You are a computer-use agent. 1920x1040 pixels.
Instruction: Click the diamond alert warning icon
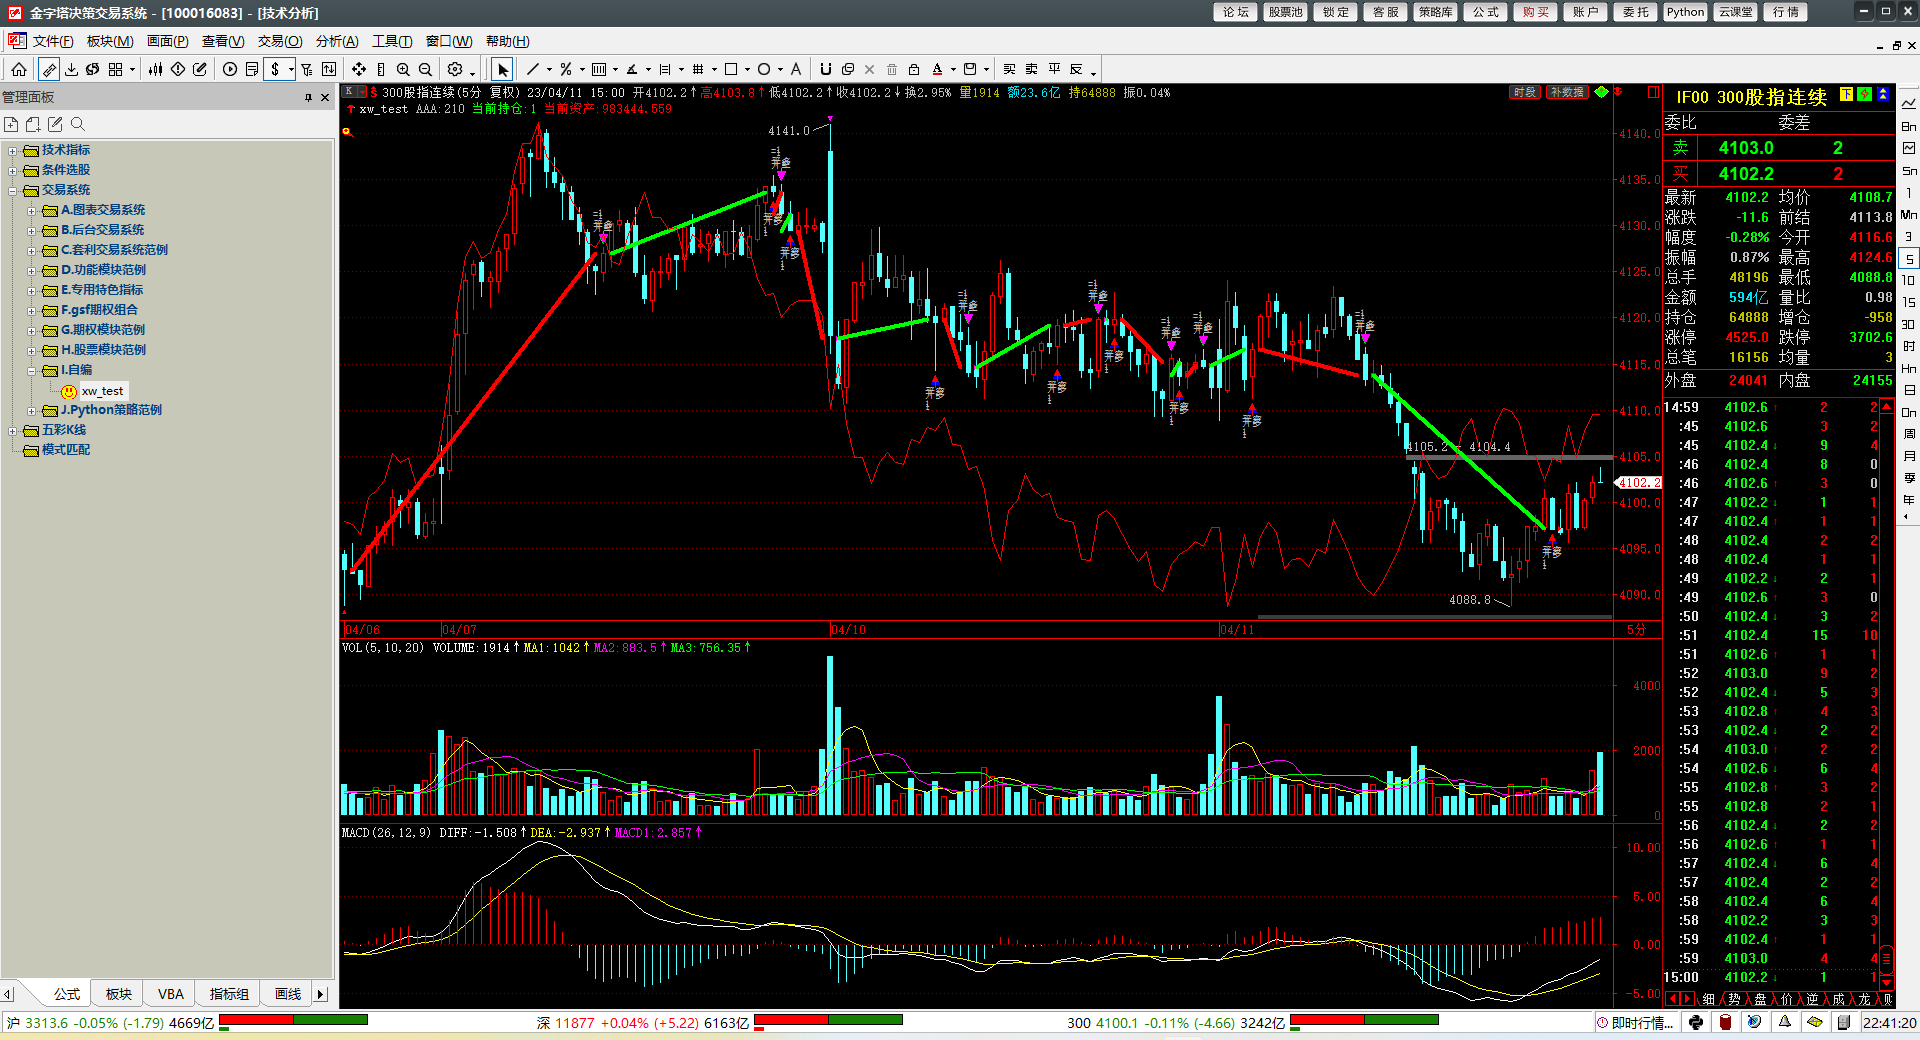tap(178, 69)
